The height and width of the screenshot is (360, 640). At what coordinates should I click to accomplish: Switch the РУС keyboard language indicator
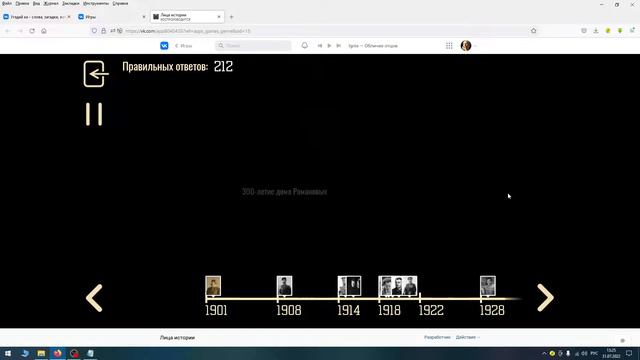coord(594,353)
